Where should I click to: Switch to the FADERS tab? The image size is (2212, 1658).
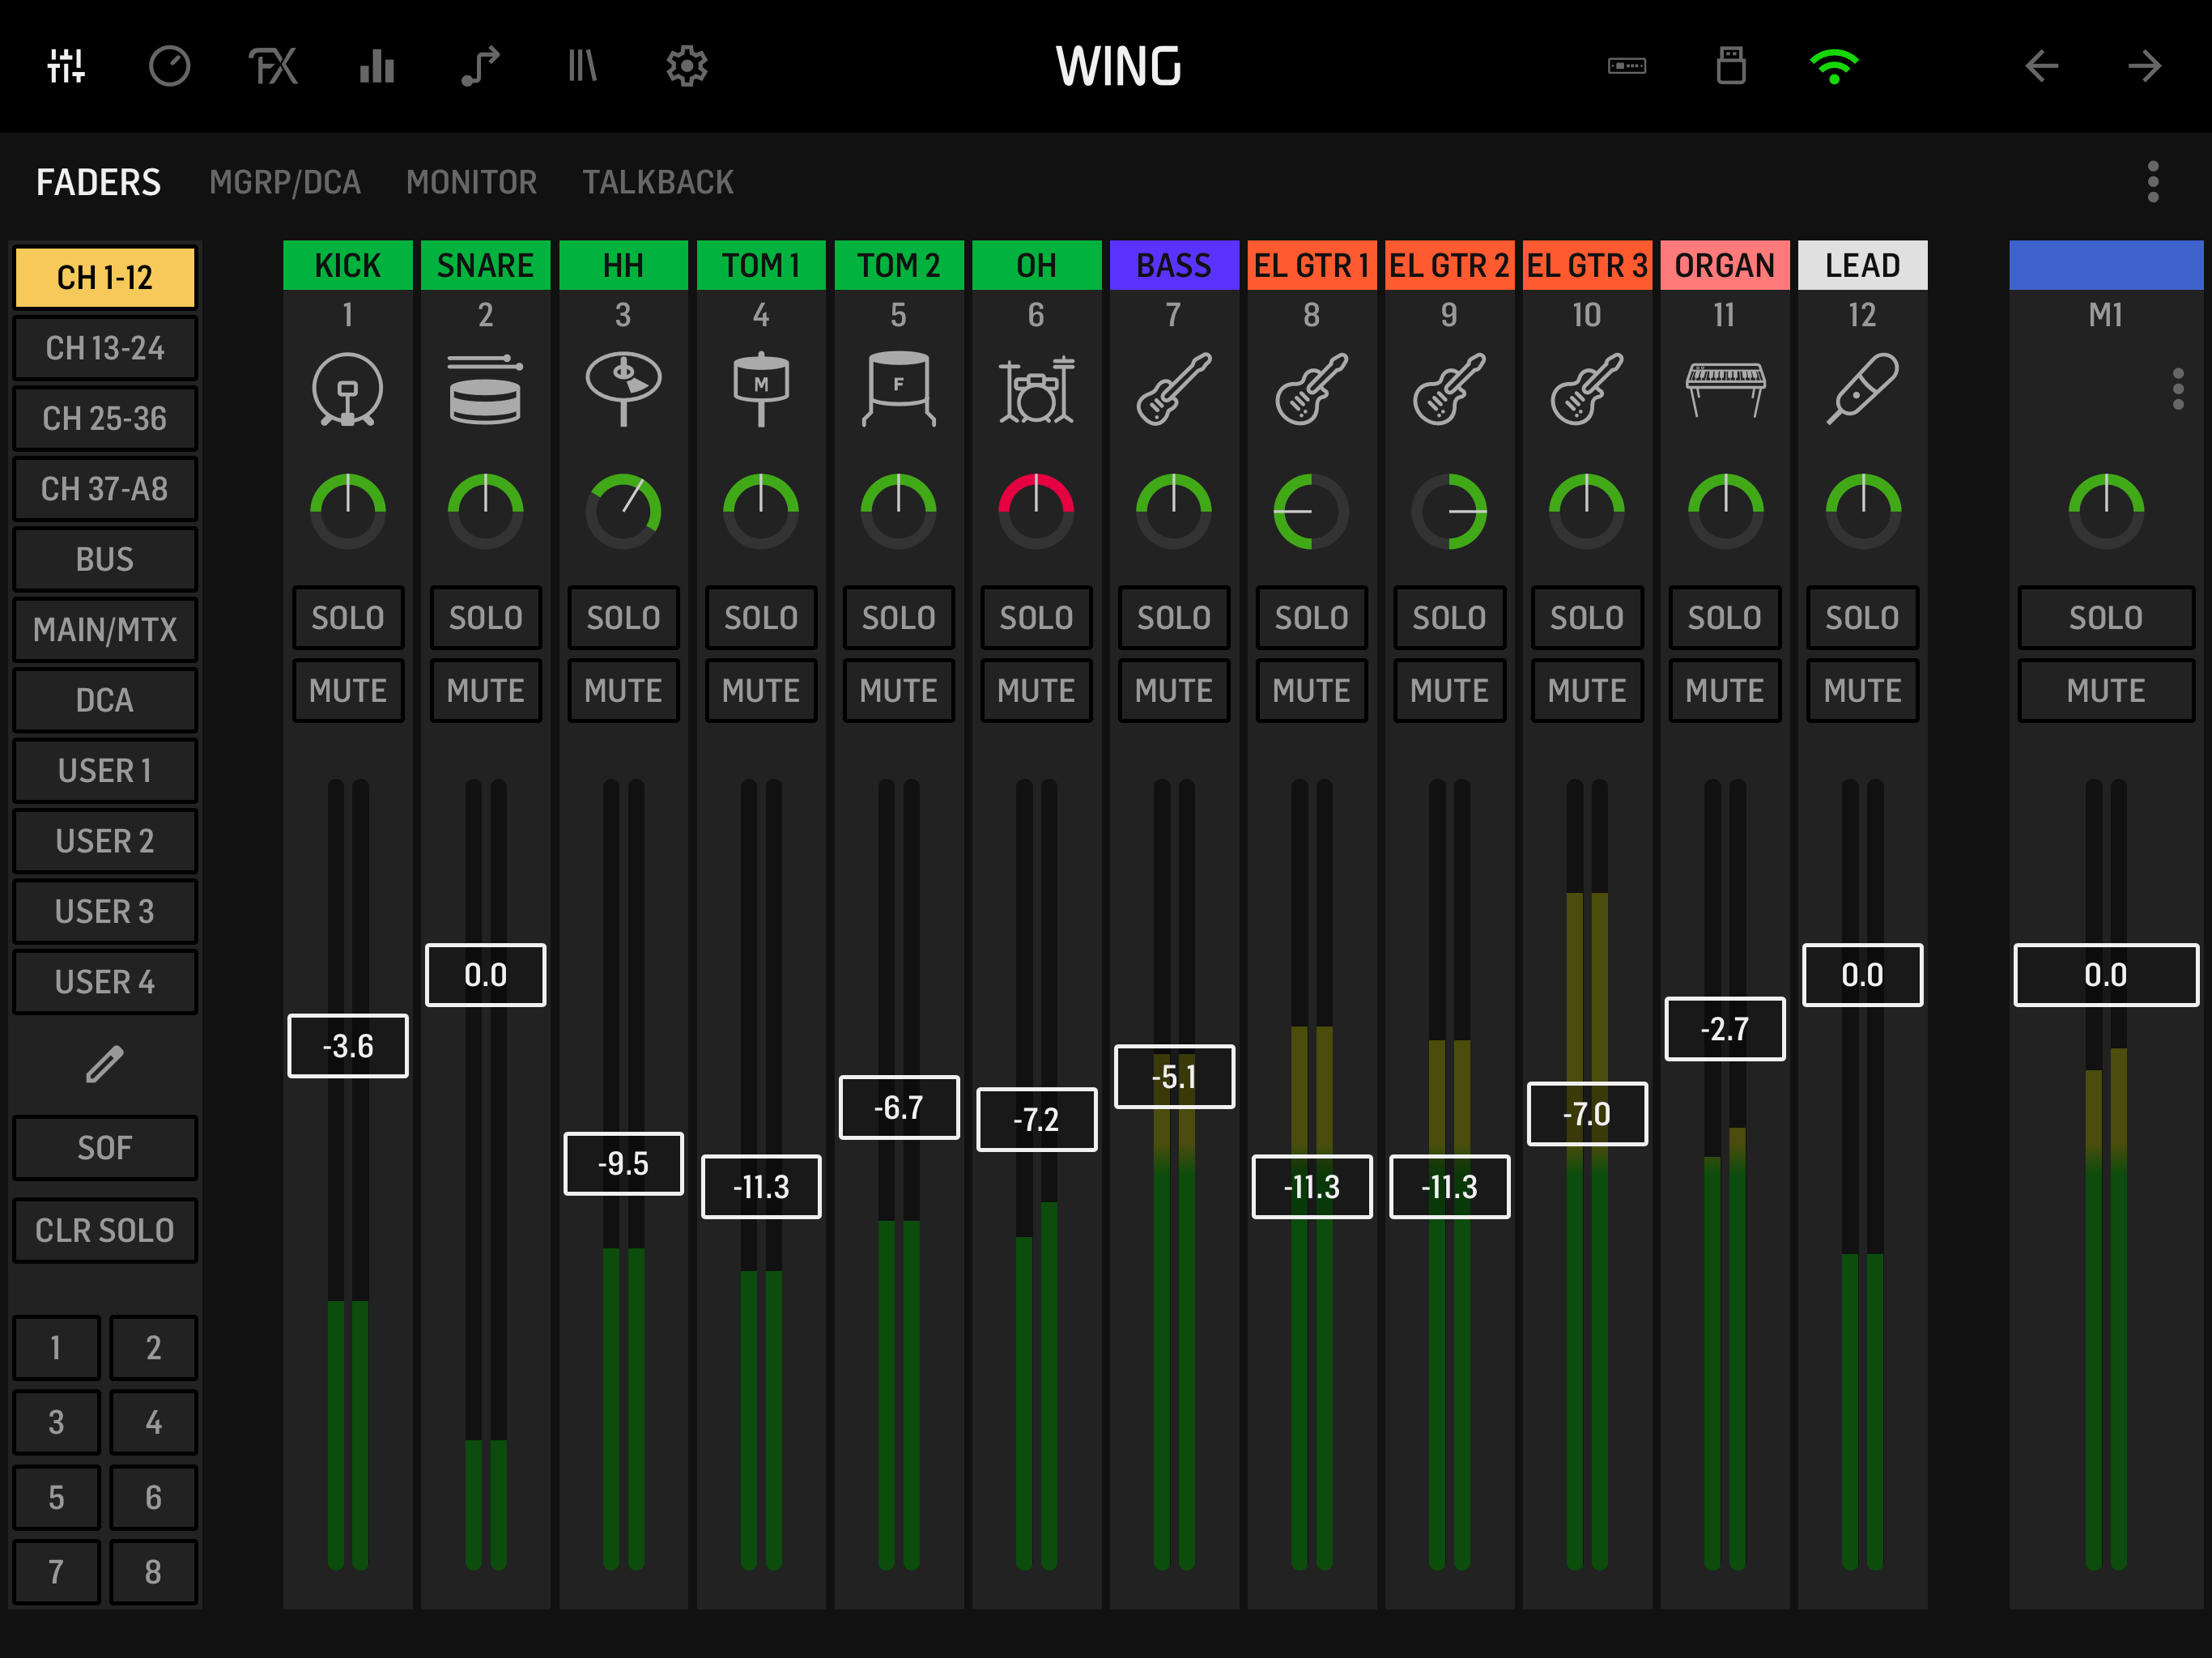[x=98, y=182]
